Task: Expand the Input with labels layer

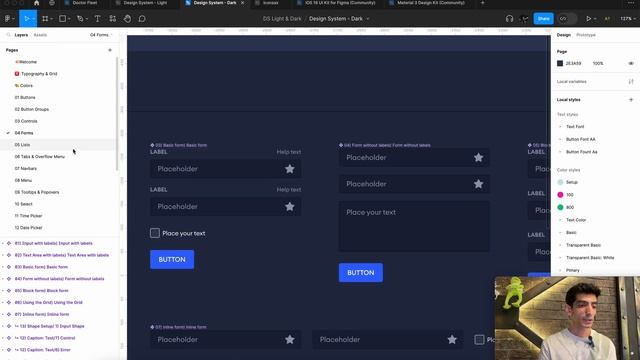Action: pyautogui.click(x=3, y=243)
